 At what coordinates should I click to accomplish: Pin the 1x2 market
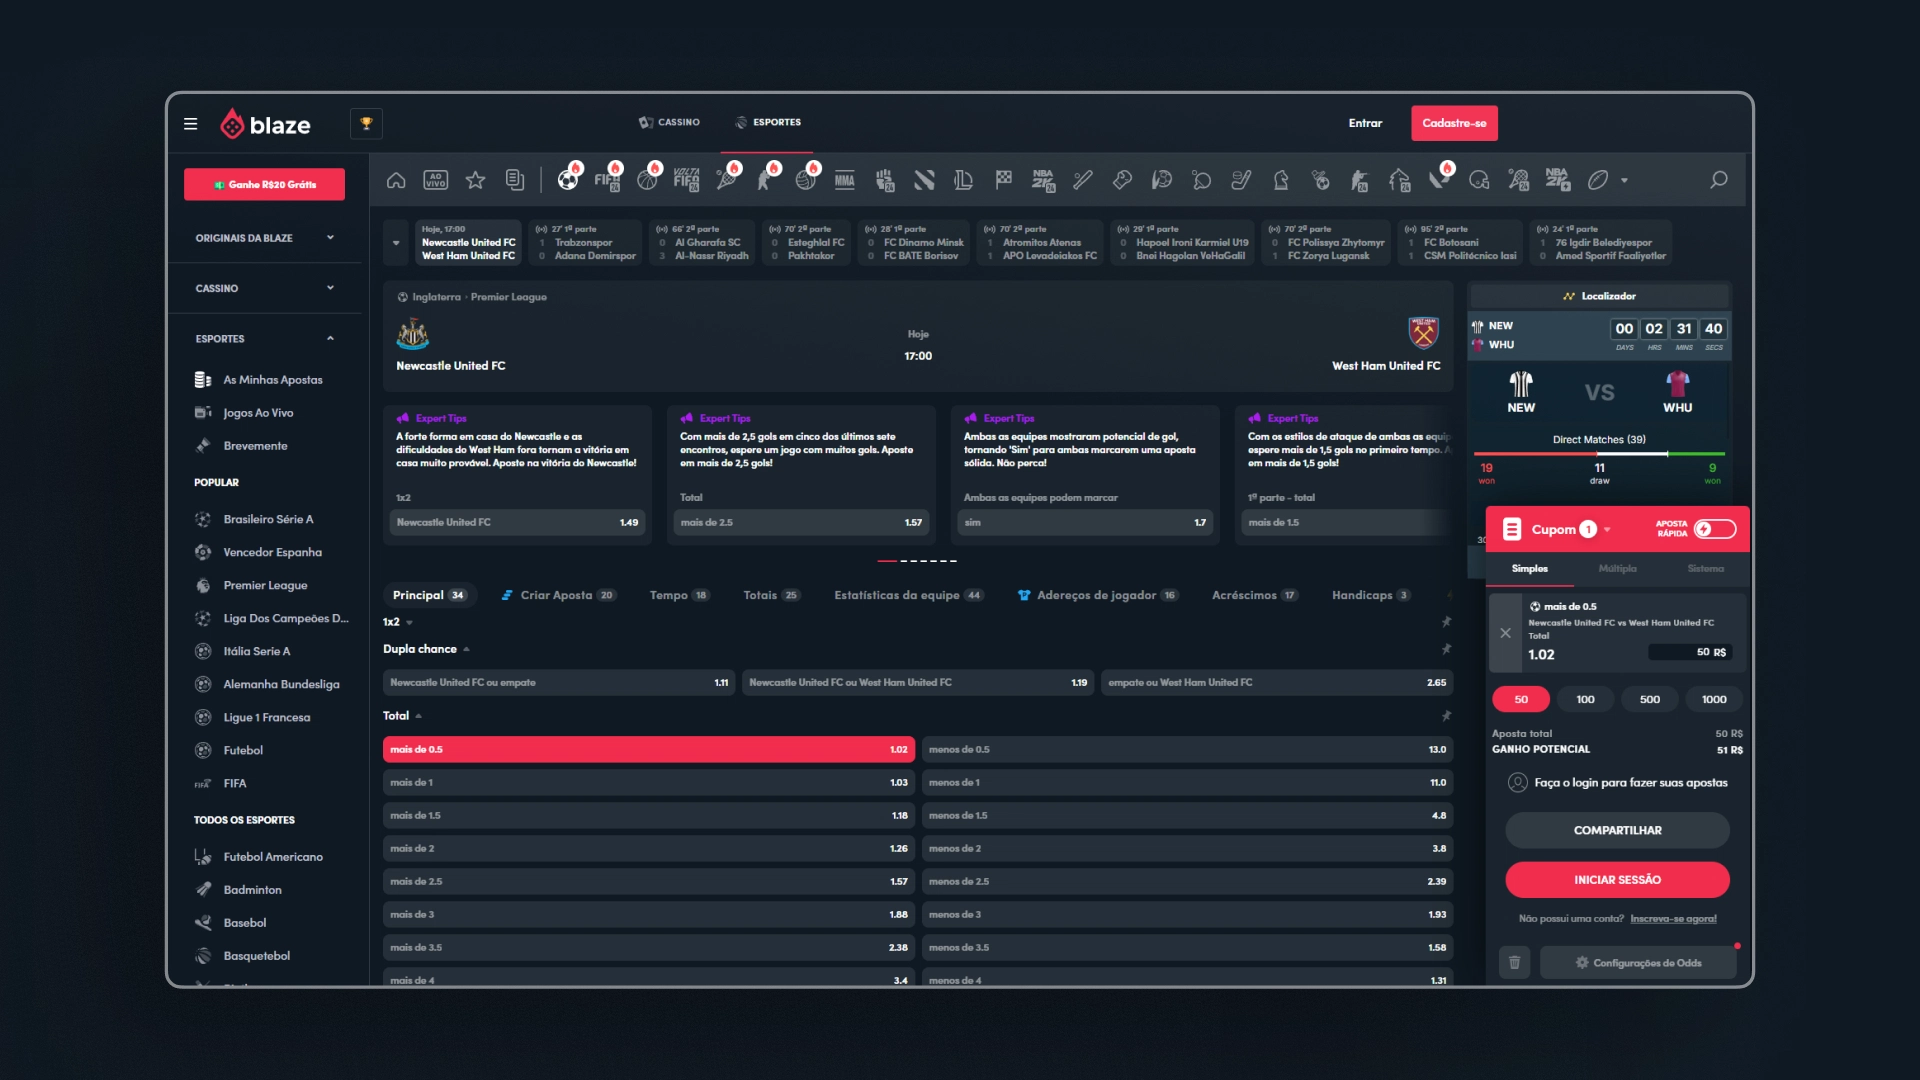click(x=1446, y=622)
